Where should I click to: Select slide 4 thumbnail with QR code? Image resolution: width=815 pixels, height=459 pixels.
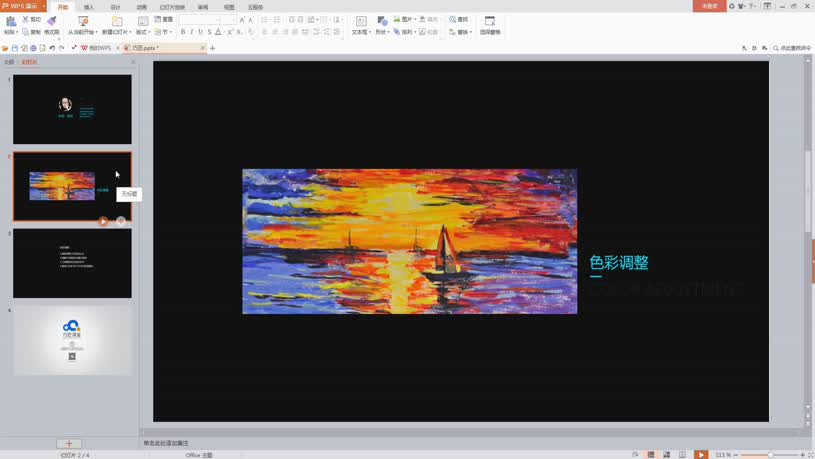72,340
